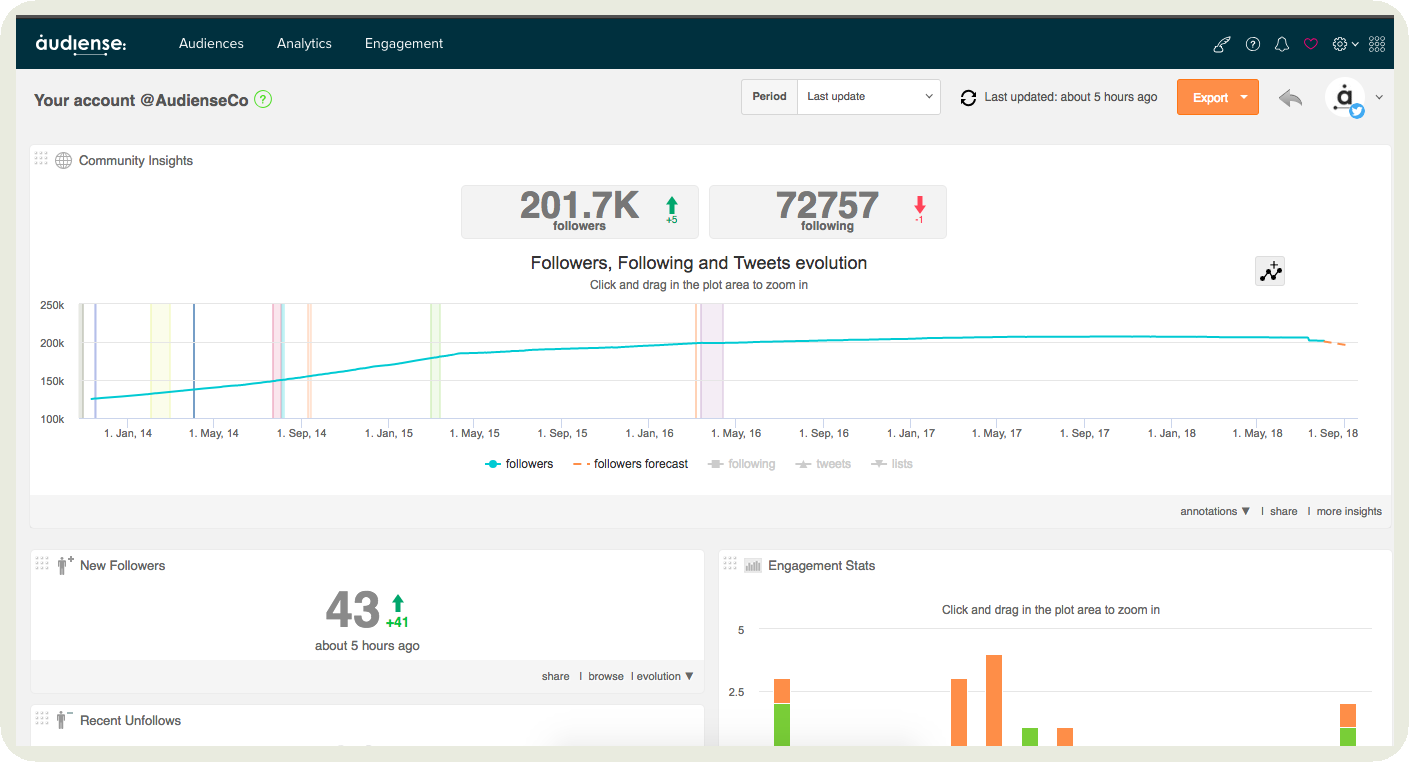Click the add chart annotation icon

click(x=1270, y=271)
